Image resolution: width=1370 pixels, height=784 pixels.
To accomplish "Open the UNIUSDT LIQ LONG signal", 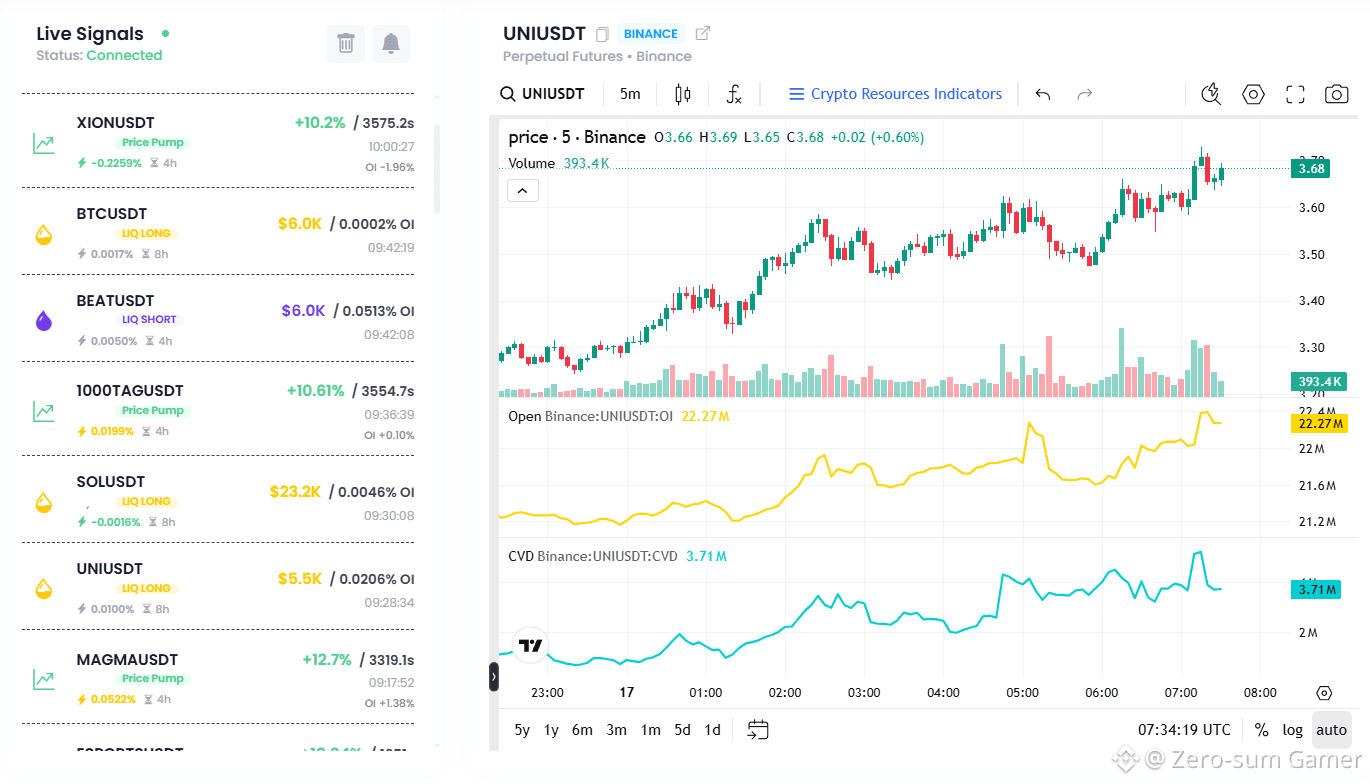I will click(x=218, y=587).
